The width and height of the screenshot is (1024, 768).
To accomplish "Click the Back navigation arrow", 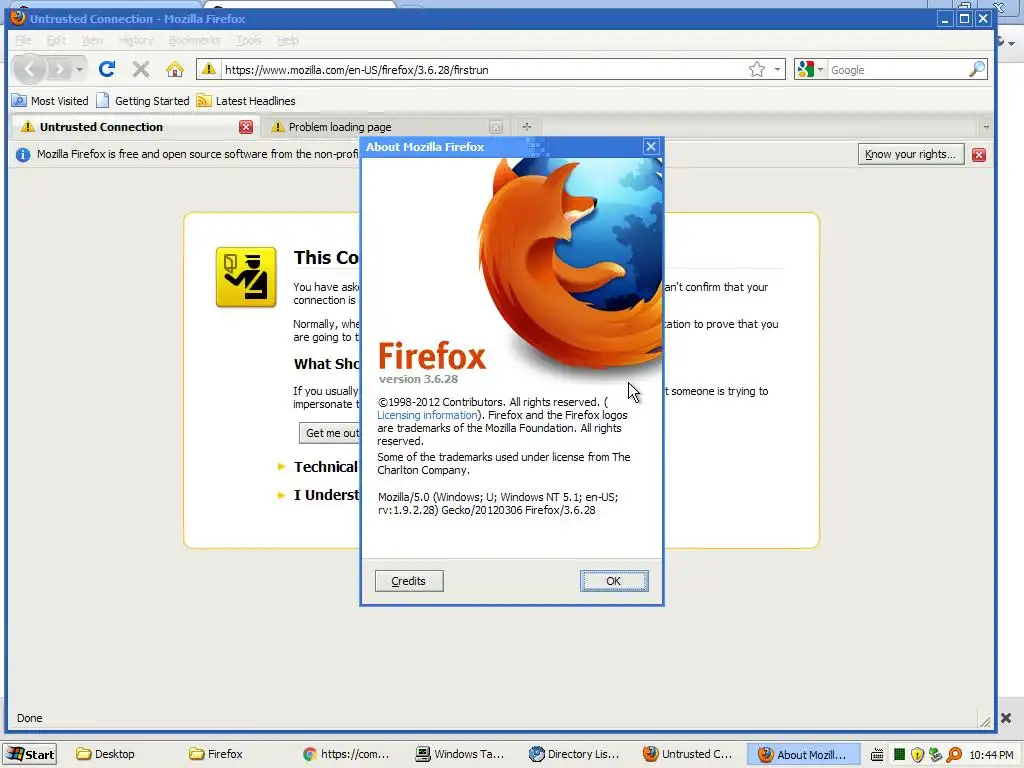I will (x=29, y=69).
